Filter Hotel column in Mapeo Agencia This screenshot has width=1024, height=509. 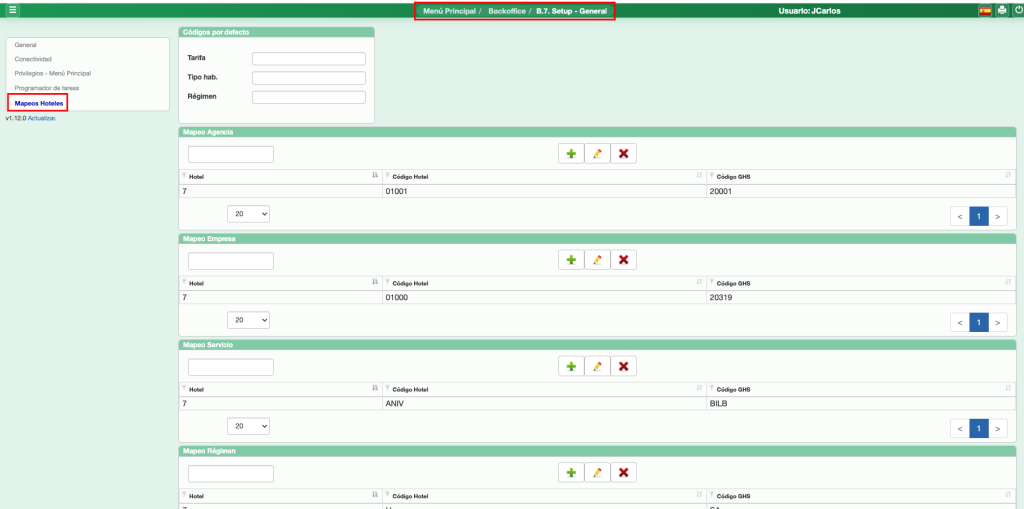coord(185,176)
